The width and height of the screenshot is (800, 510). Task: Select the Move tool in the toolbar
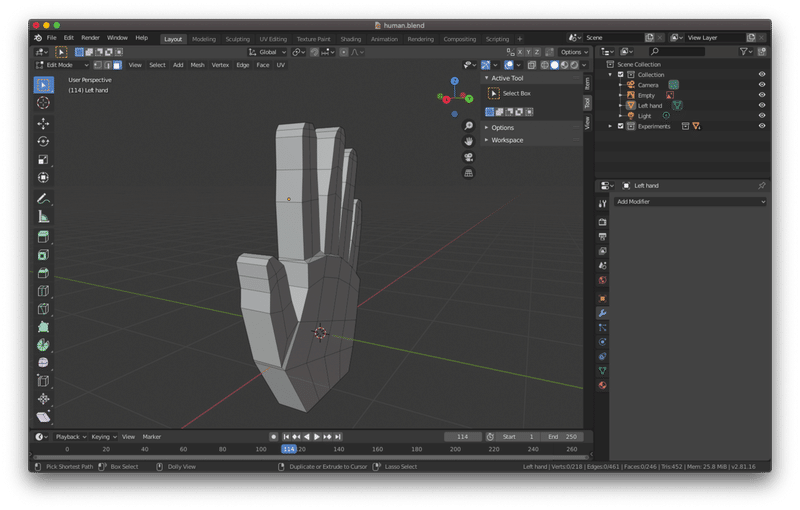click(x=43, y=123)
